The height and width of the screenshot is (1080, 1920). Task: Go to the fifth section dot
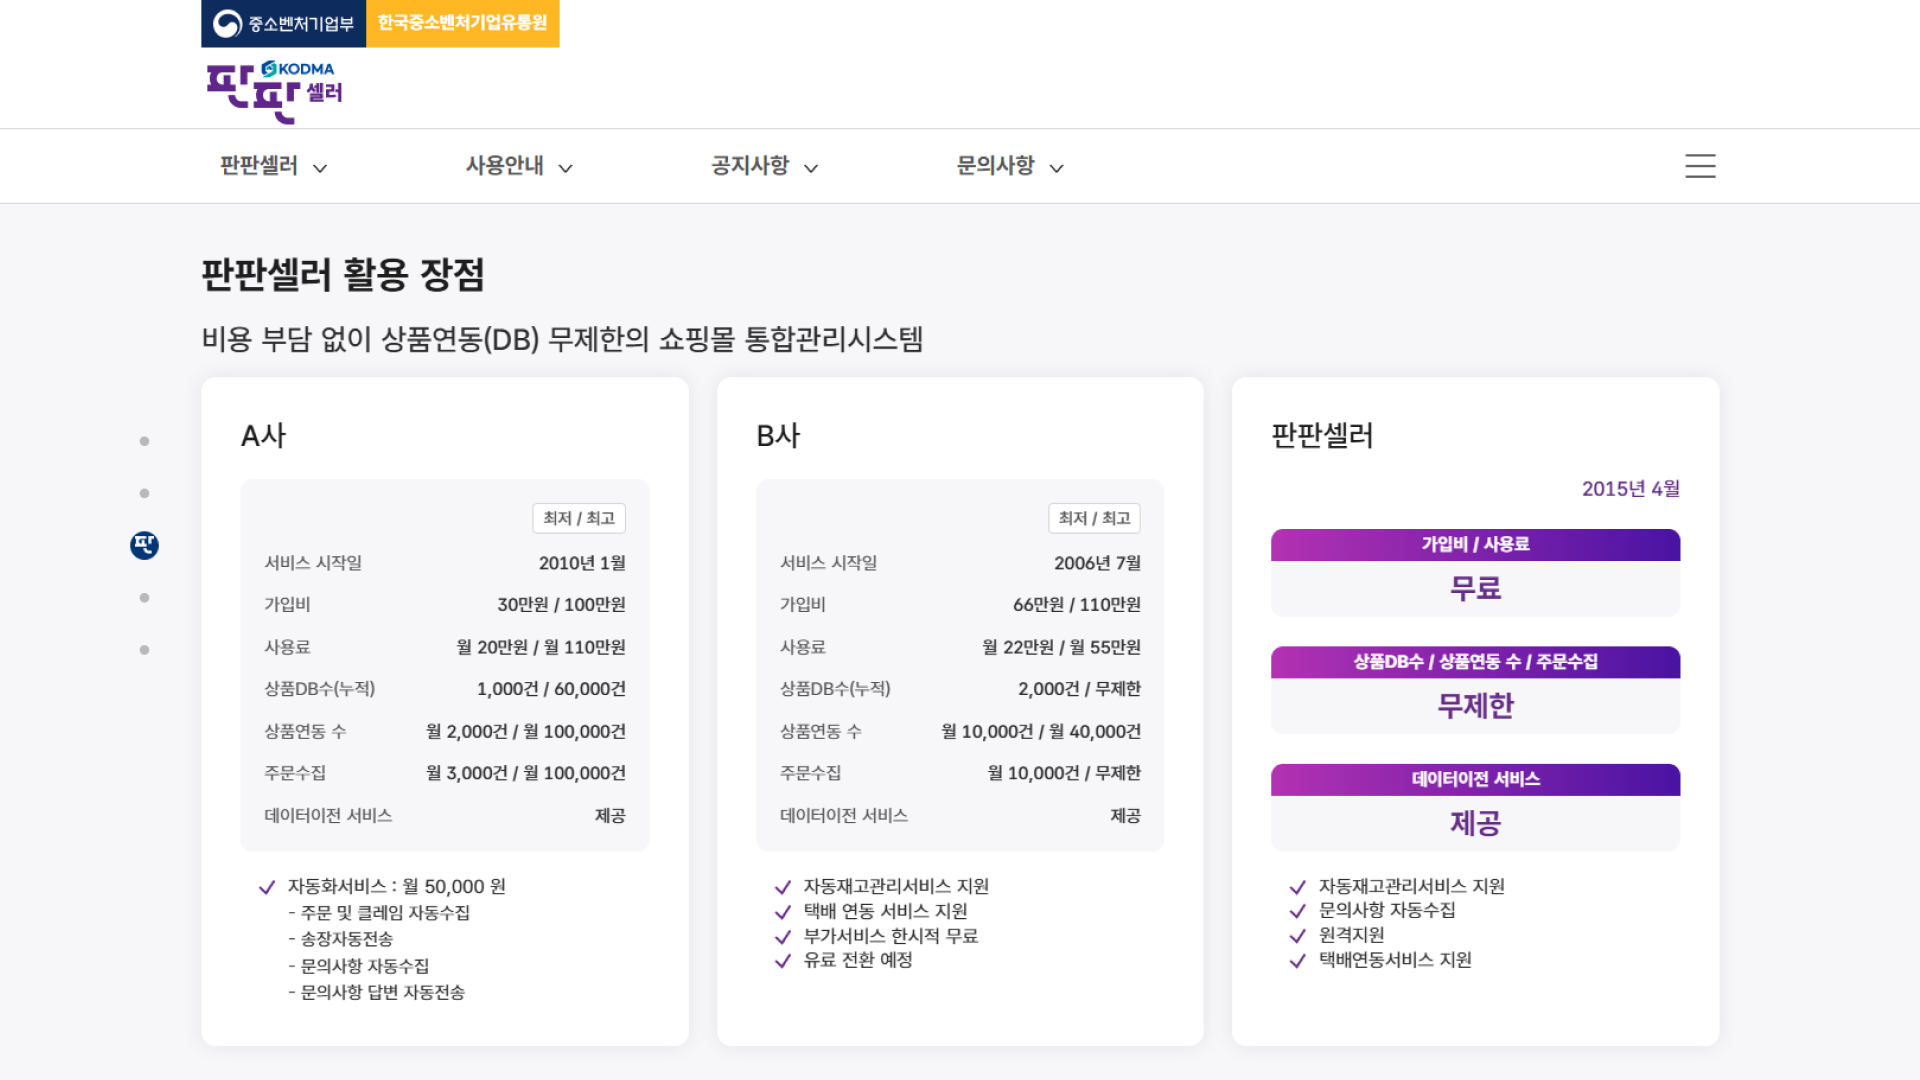click(145, 650)
